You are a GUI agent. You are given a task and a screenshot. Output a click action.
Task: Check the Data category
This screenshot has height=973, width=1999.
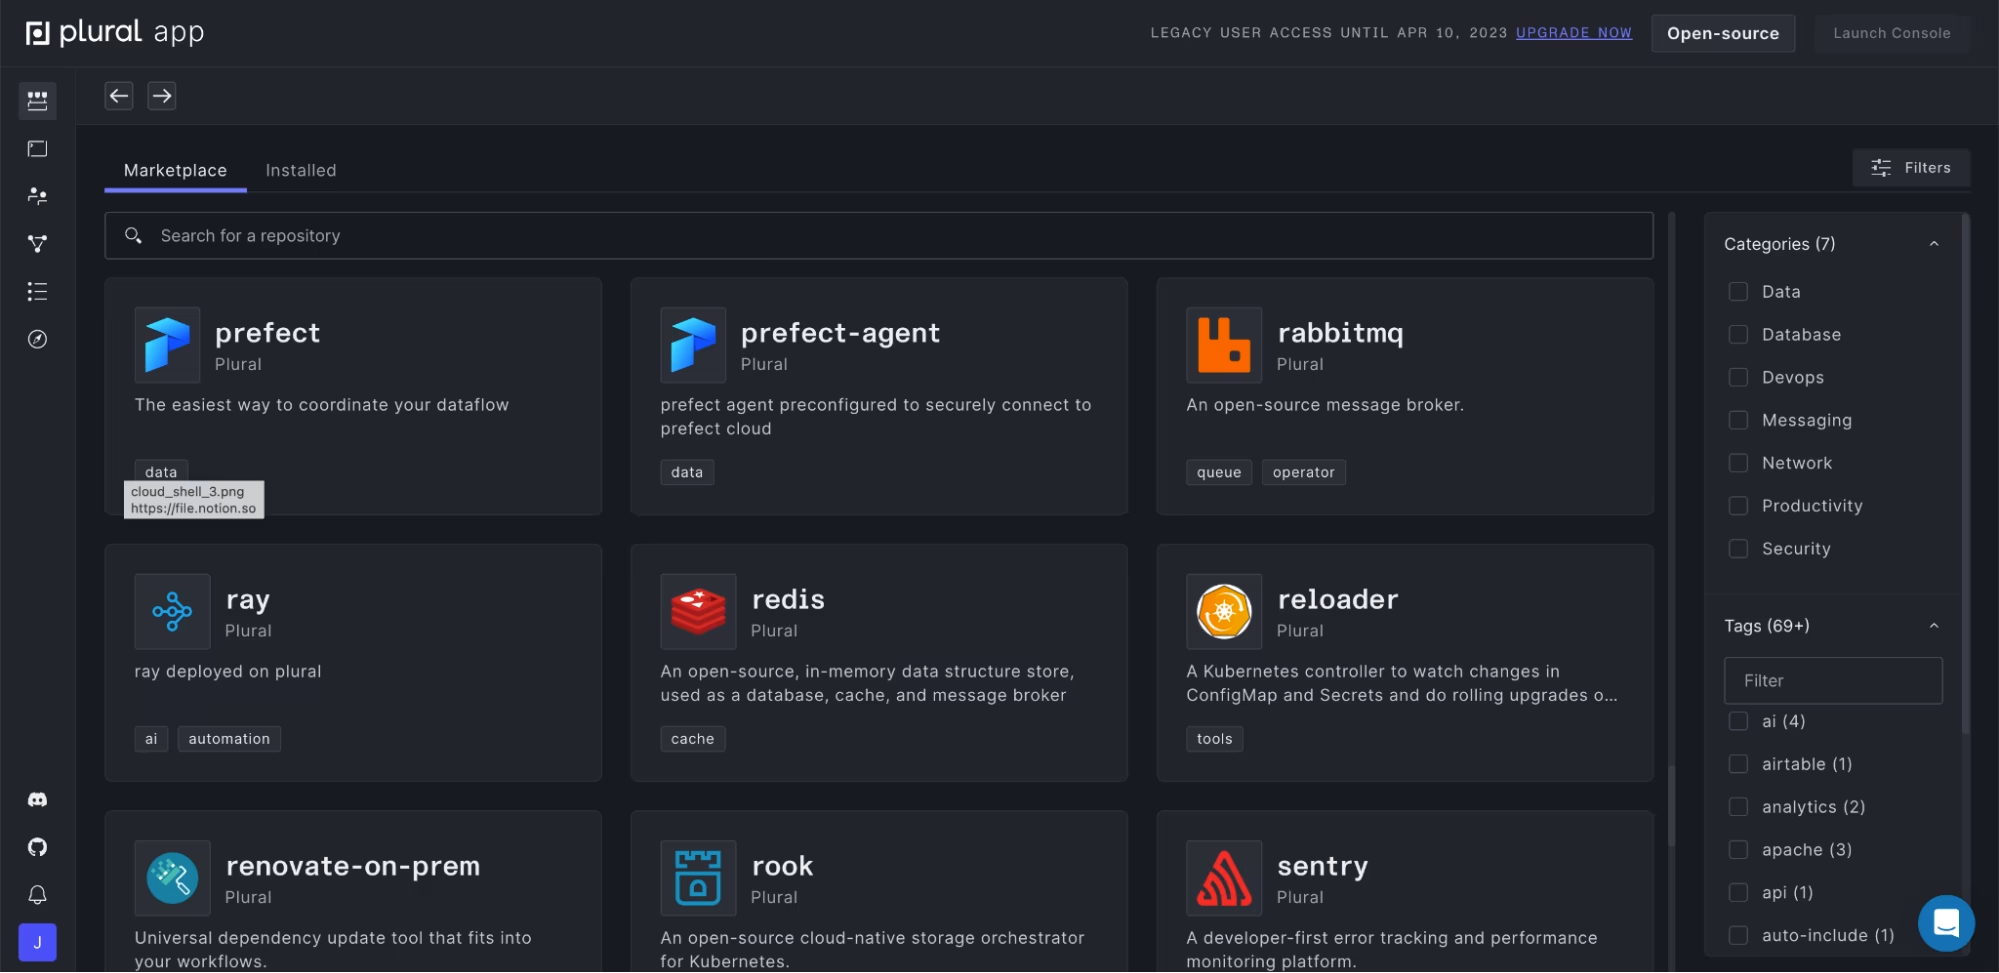click(1738, 292)
